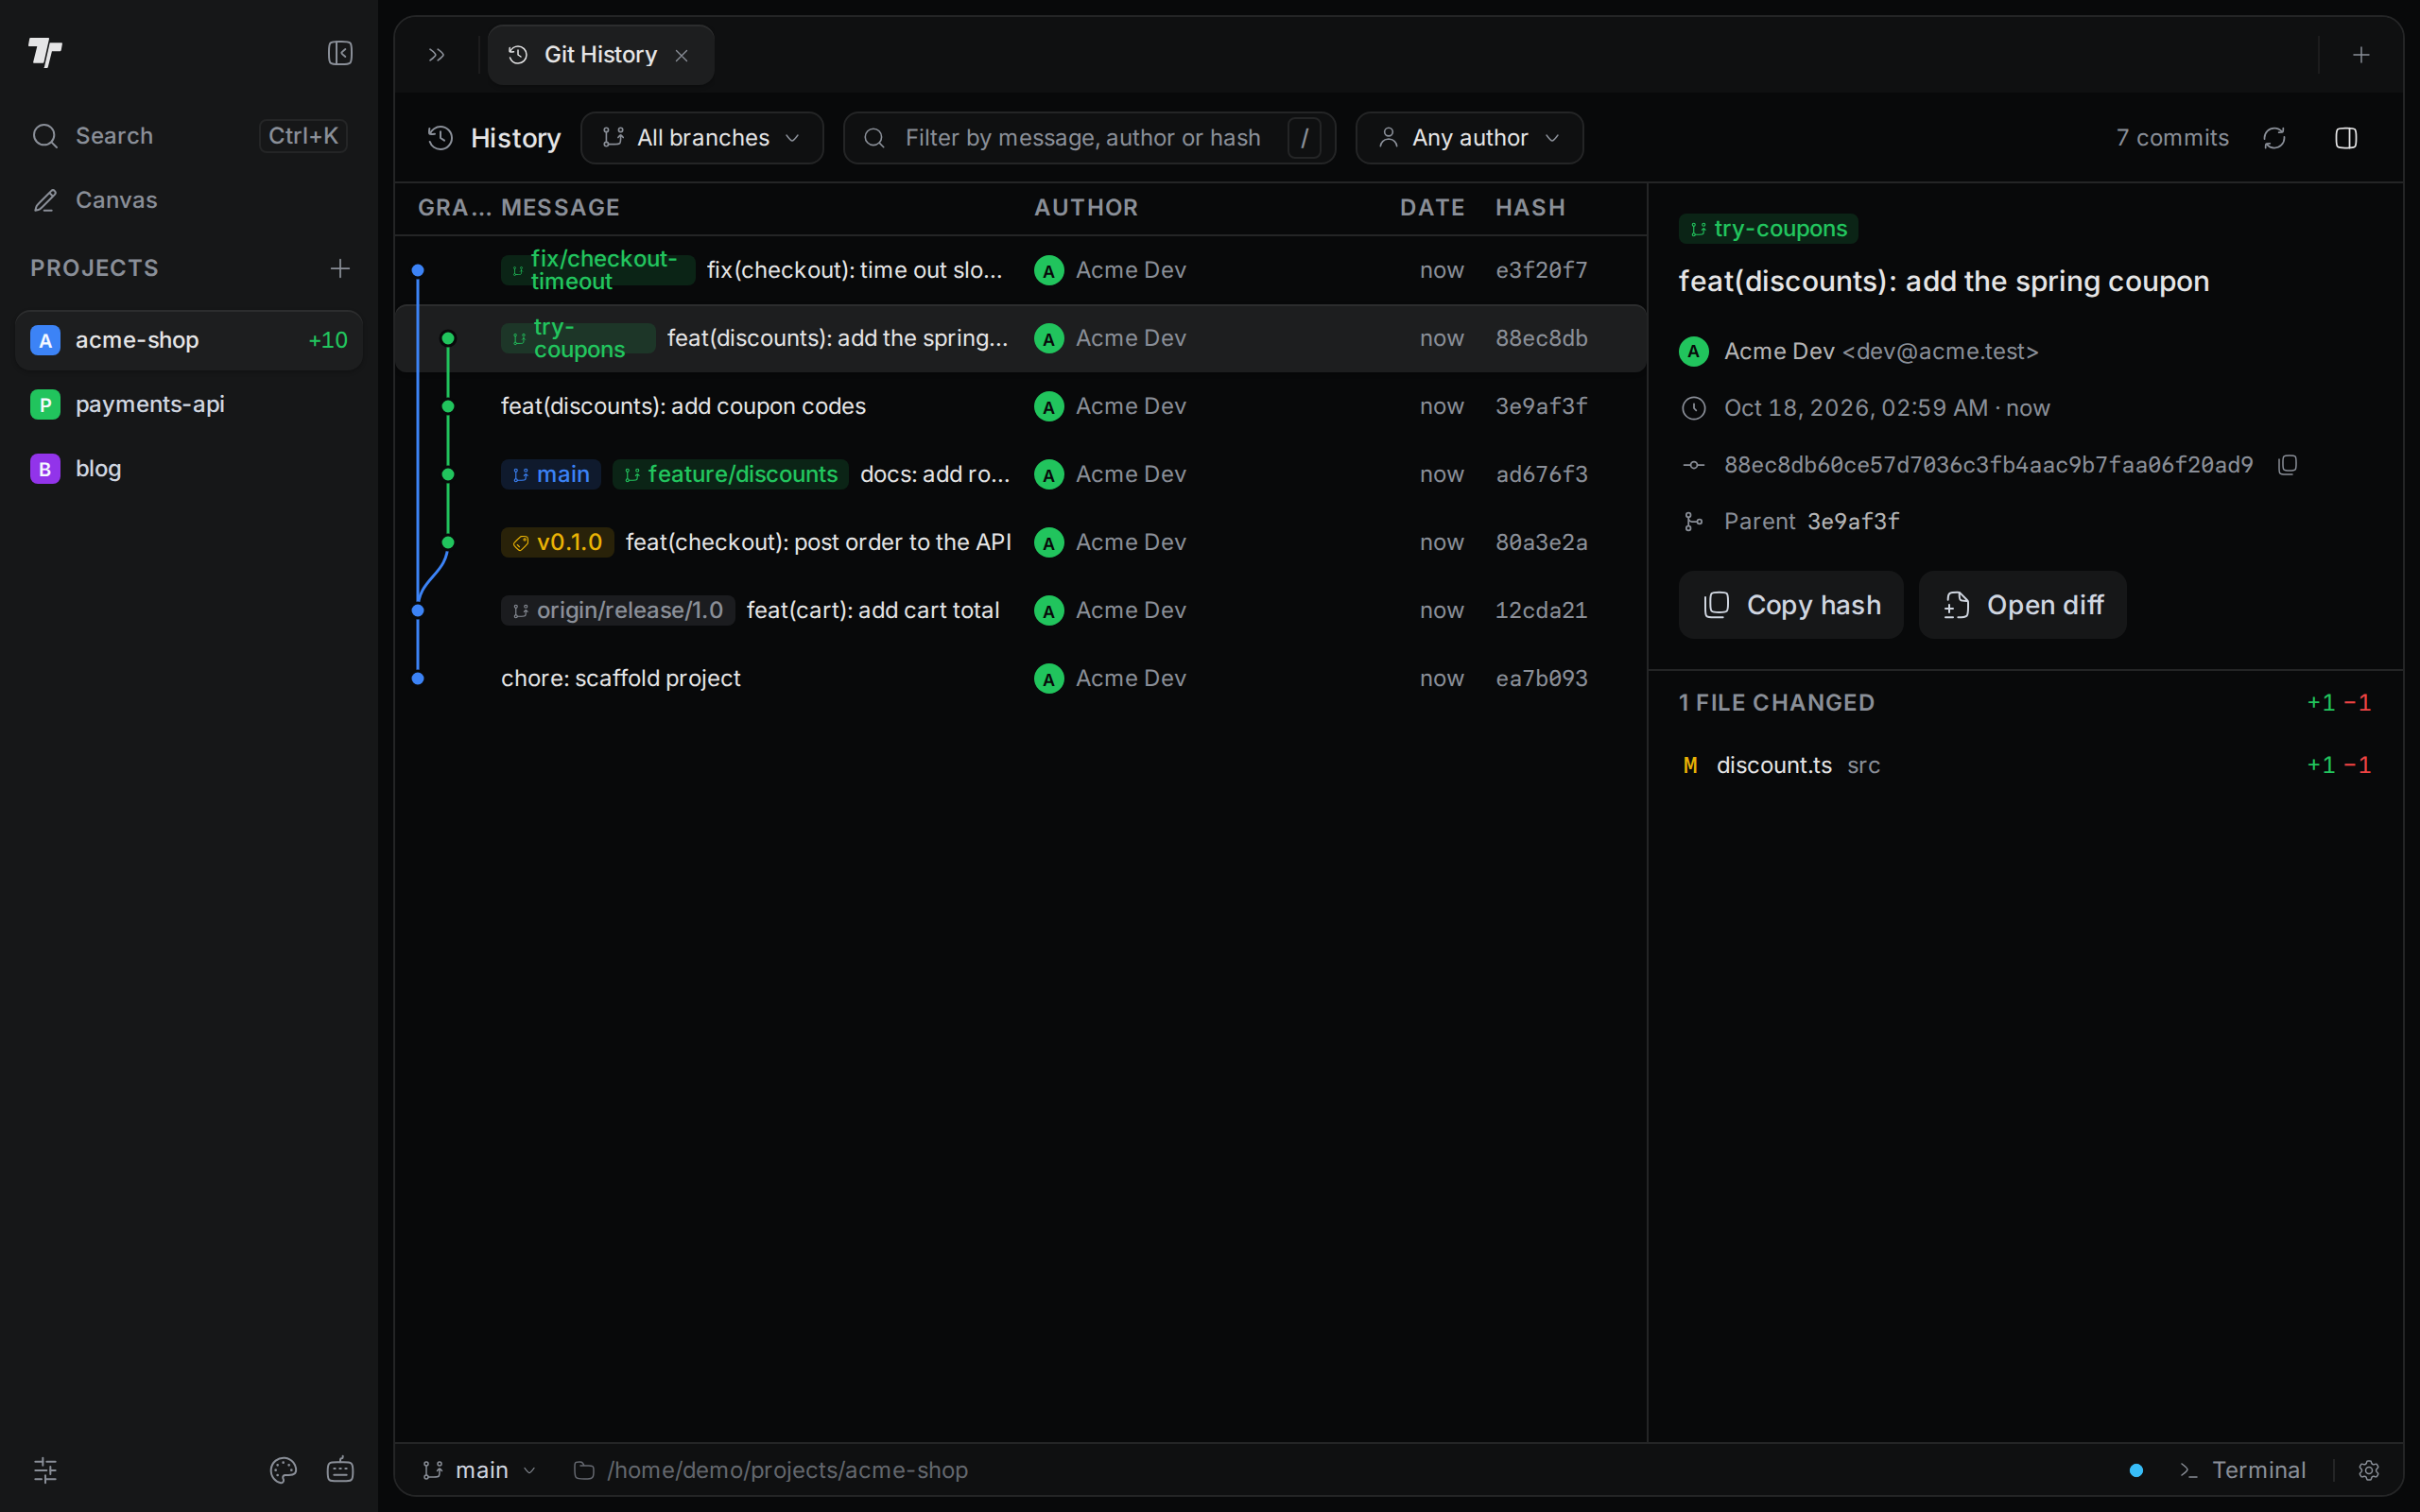Click the origin/release/1.0 badge
Image resolution: width=2420 pixels, height=1512 pixels.
click(x=618, y=610)
